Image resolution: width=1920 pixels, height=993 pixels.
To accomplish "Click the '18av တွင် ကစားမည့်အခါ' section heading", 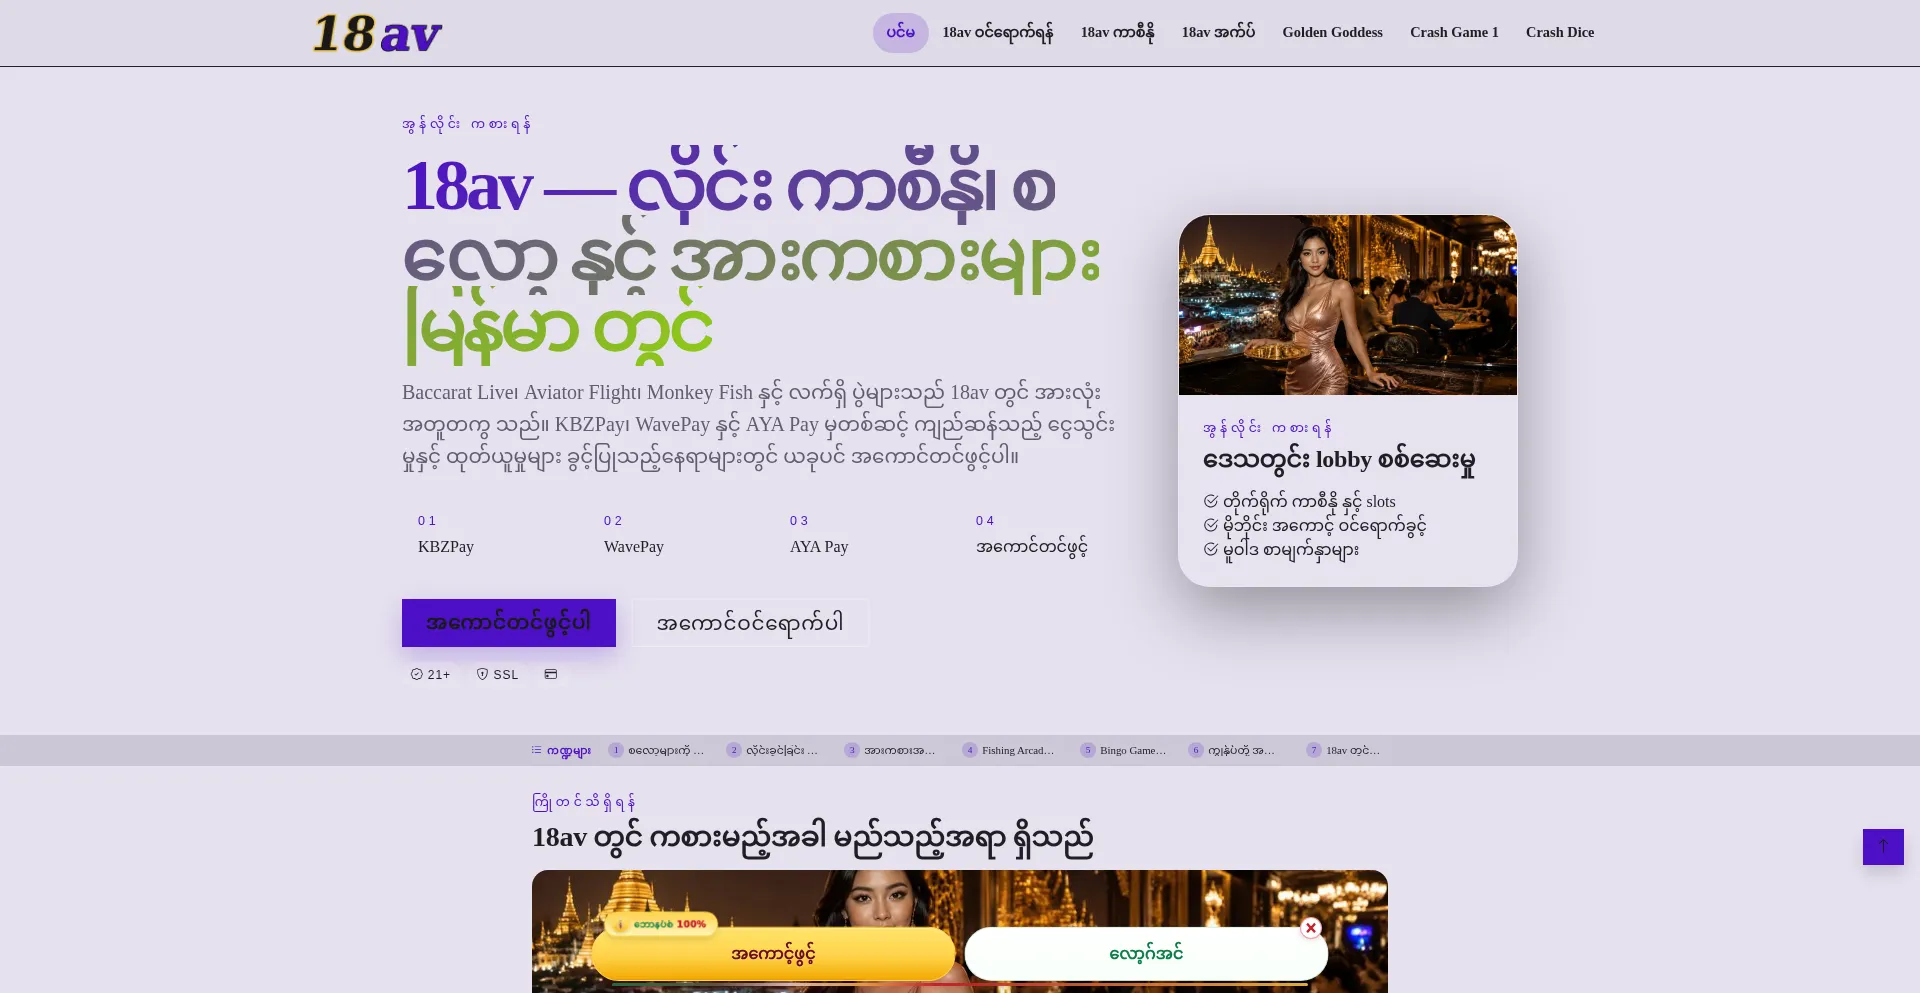I will [812, 838].
